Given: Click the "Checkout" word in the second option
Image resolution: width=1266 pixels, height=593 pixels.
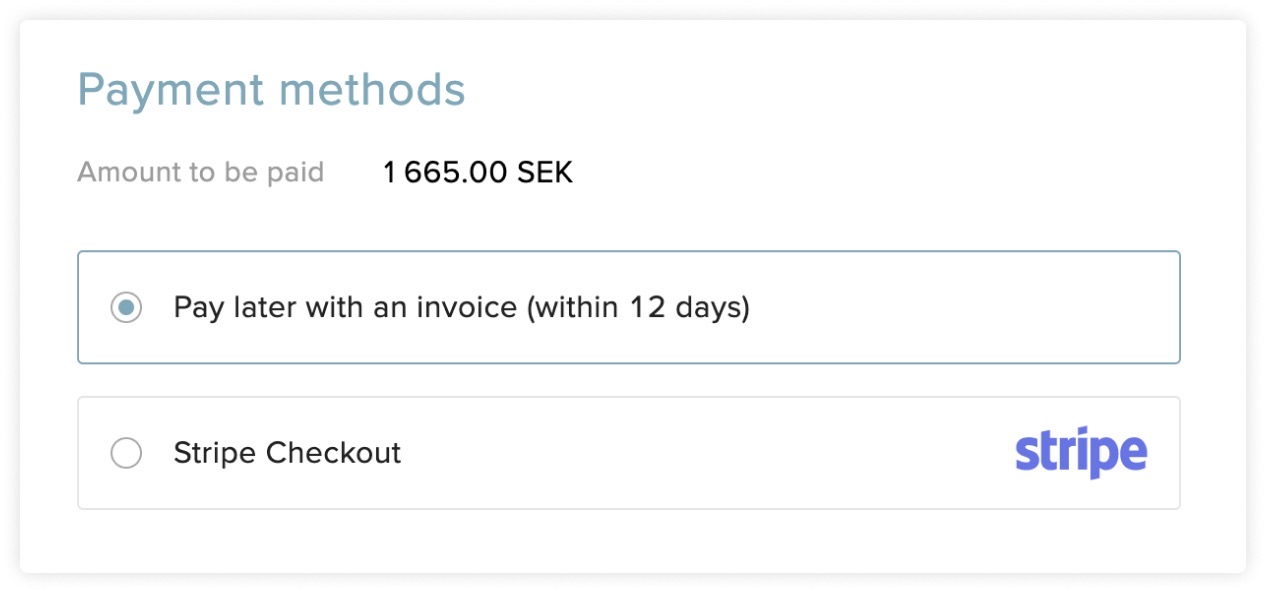Looking at the screenshot, I should [333, 453].
